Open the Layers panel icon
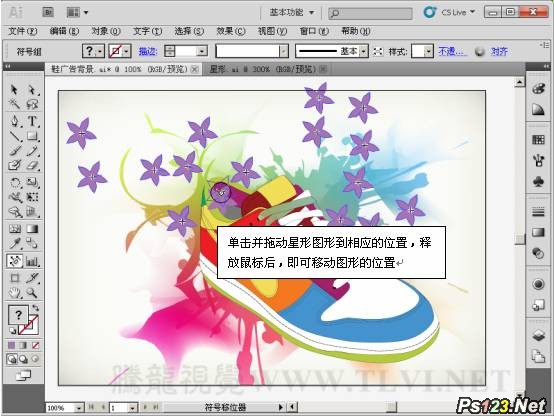Screen dimensions: 554x416 pos(538,335)
